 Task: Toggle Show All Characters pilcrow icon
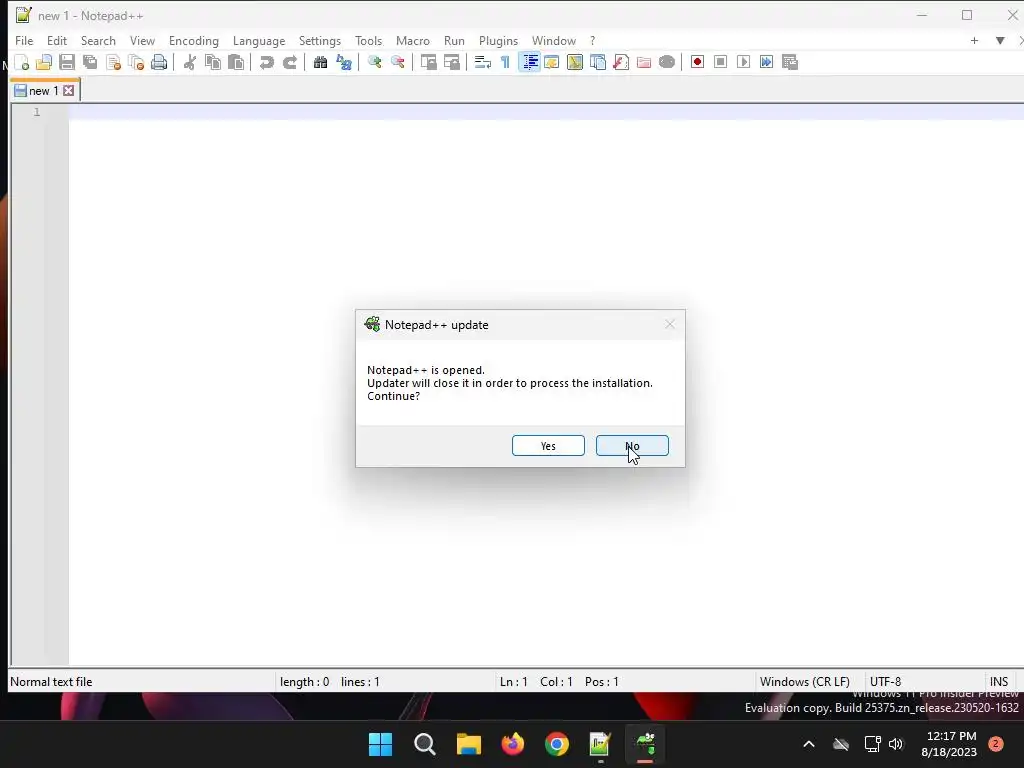[x=505, y=62]
